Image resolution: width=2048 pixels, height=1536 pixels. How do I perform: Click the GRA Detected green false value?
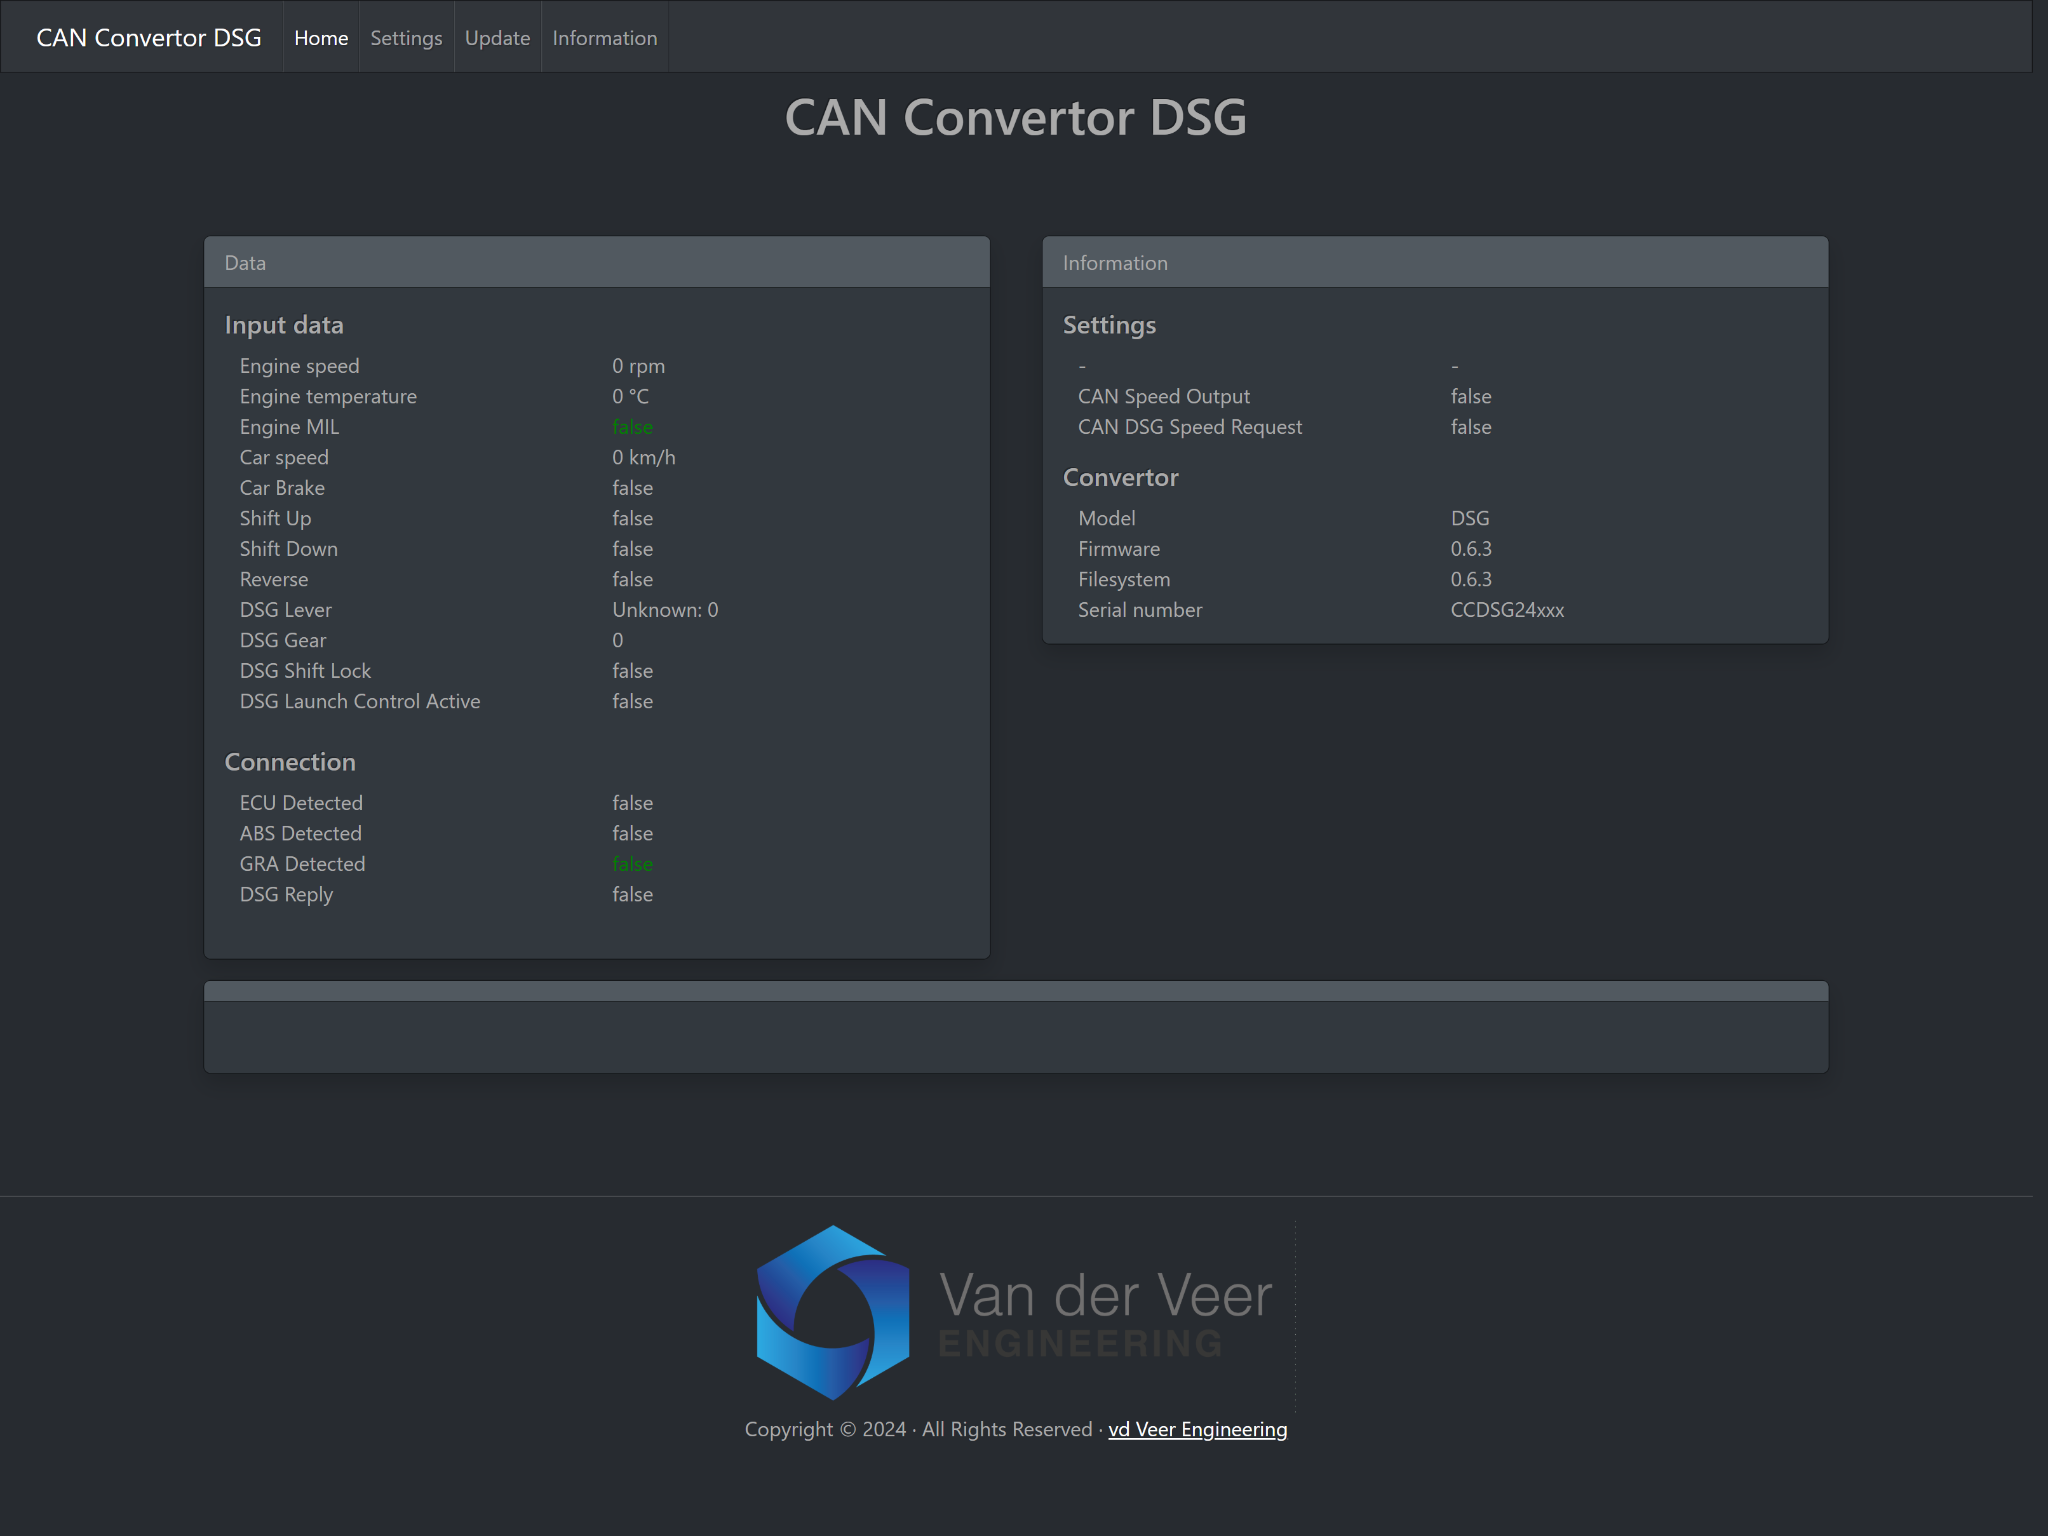pos(632,864)
